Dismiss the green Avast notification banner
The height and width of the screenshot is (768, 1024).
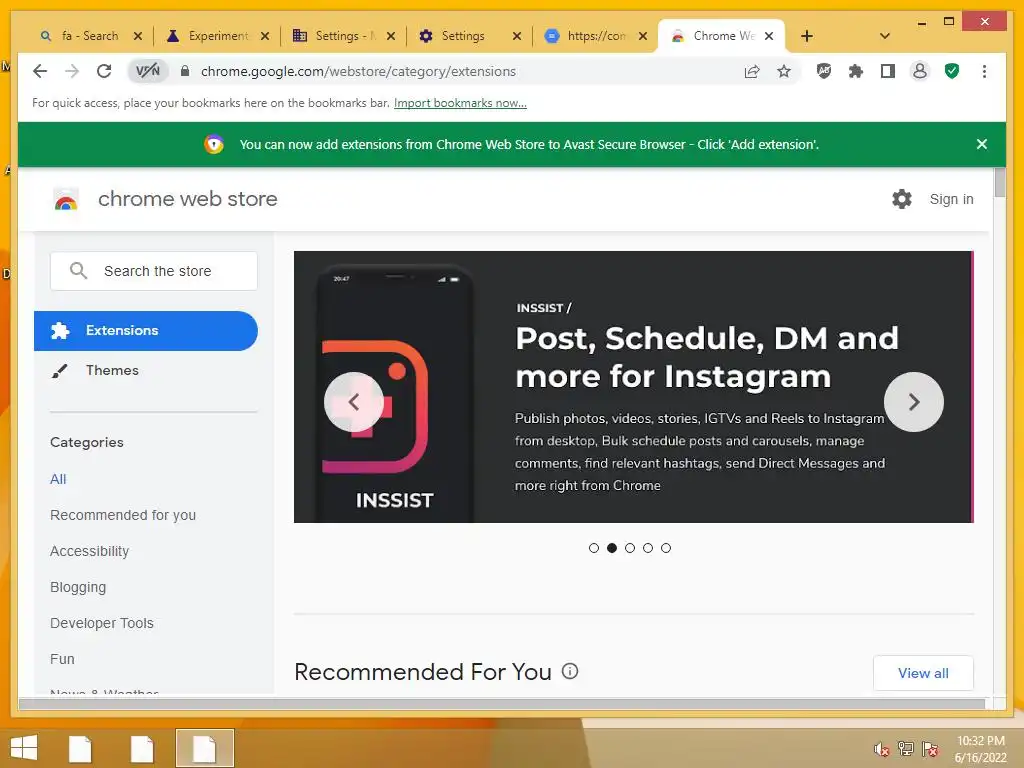click(981, 144)
